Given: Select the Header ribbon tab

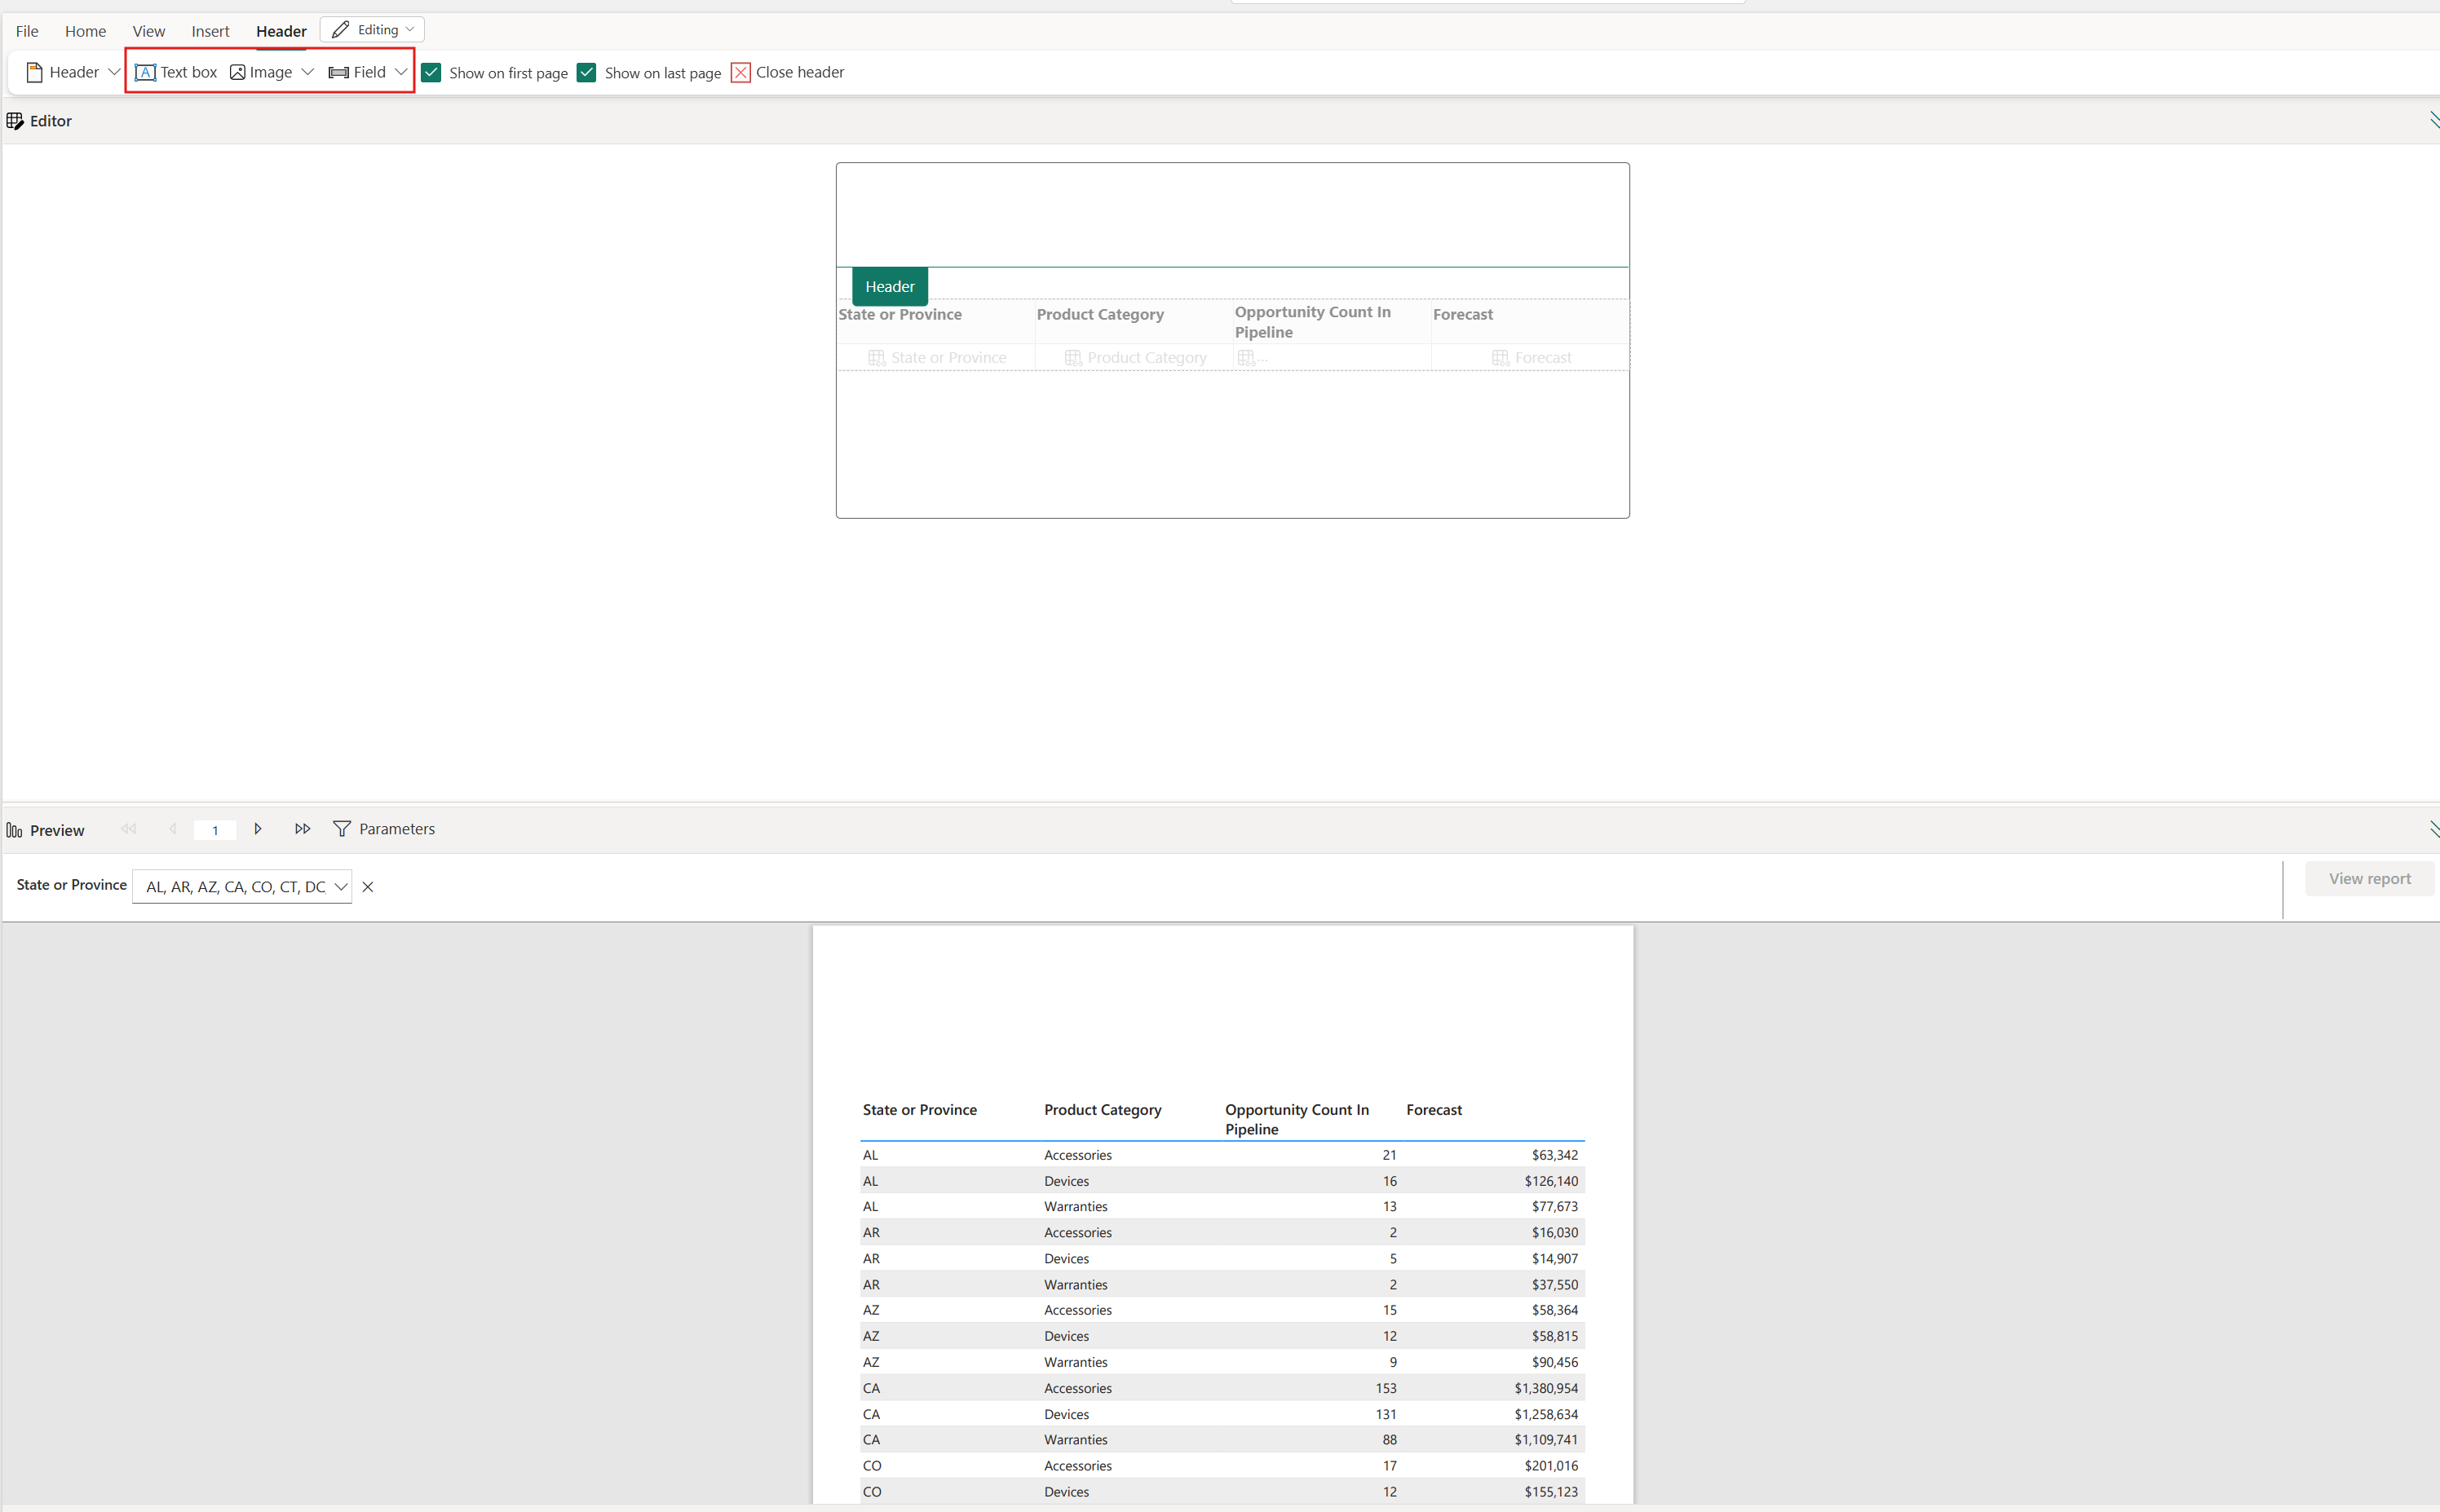Looking at the screenshot, I should [279, 29].
